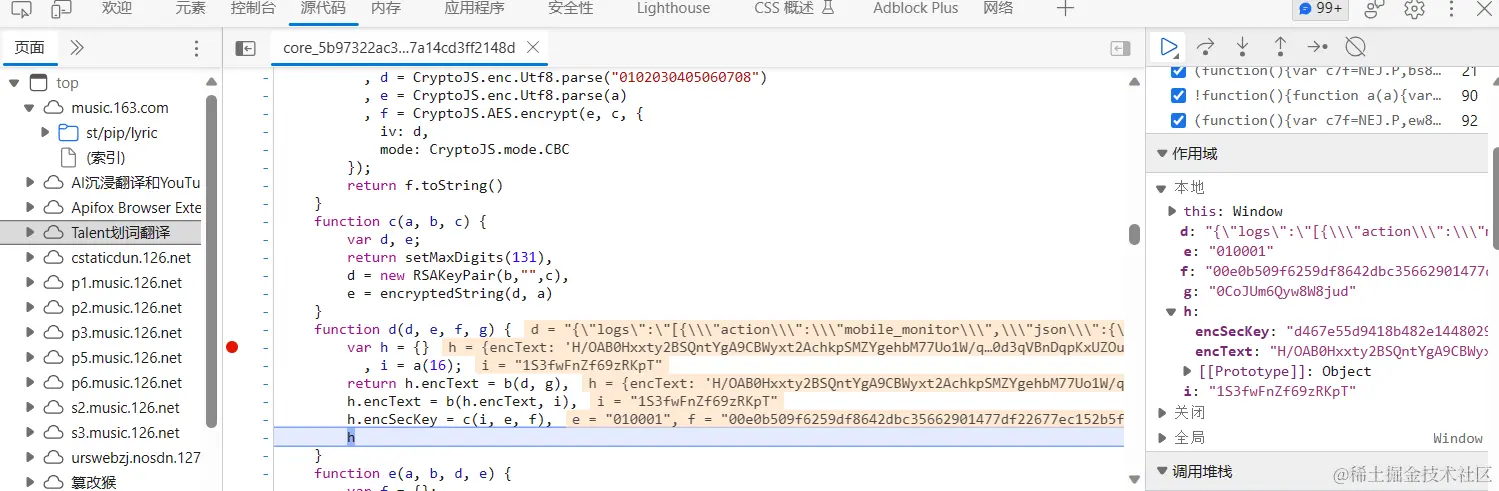
Task: Show more navigator tabs chevrons
Action: click(x=77, y=47)
